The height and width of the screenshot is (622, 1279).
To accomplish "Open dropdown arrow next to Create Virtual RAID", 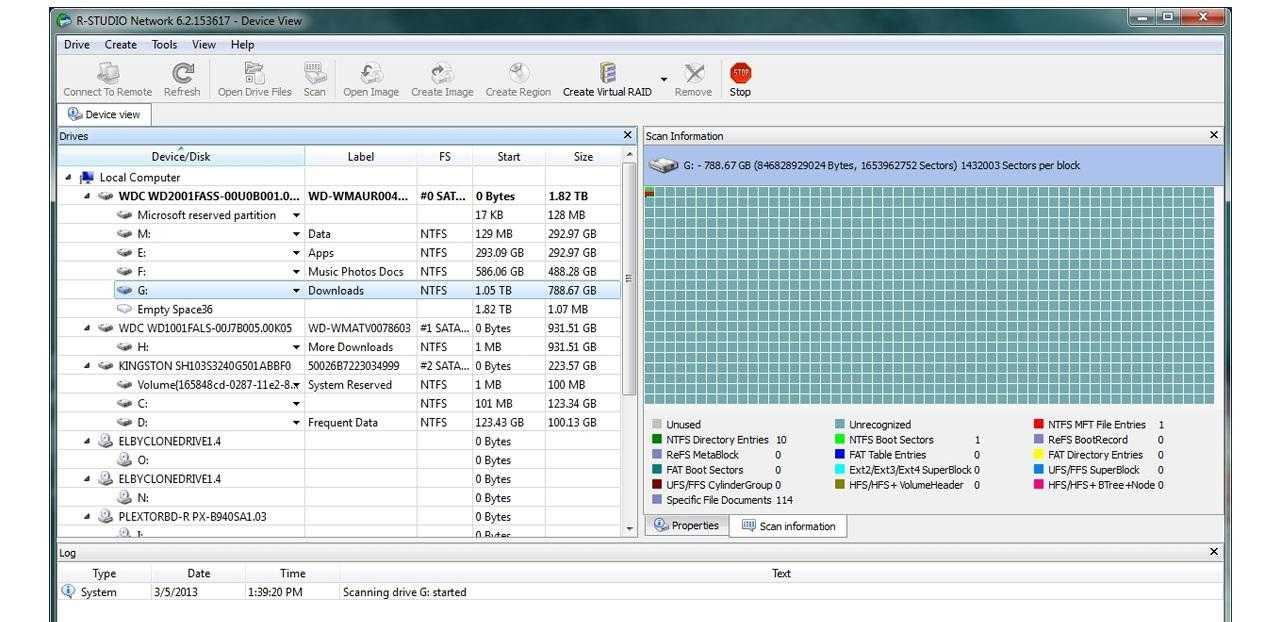I will tap(663, 80).
